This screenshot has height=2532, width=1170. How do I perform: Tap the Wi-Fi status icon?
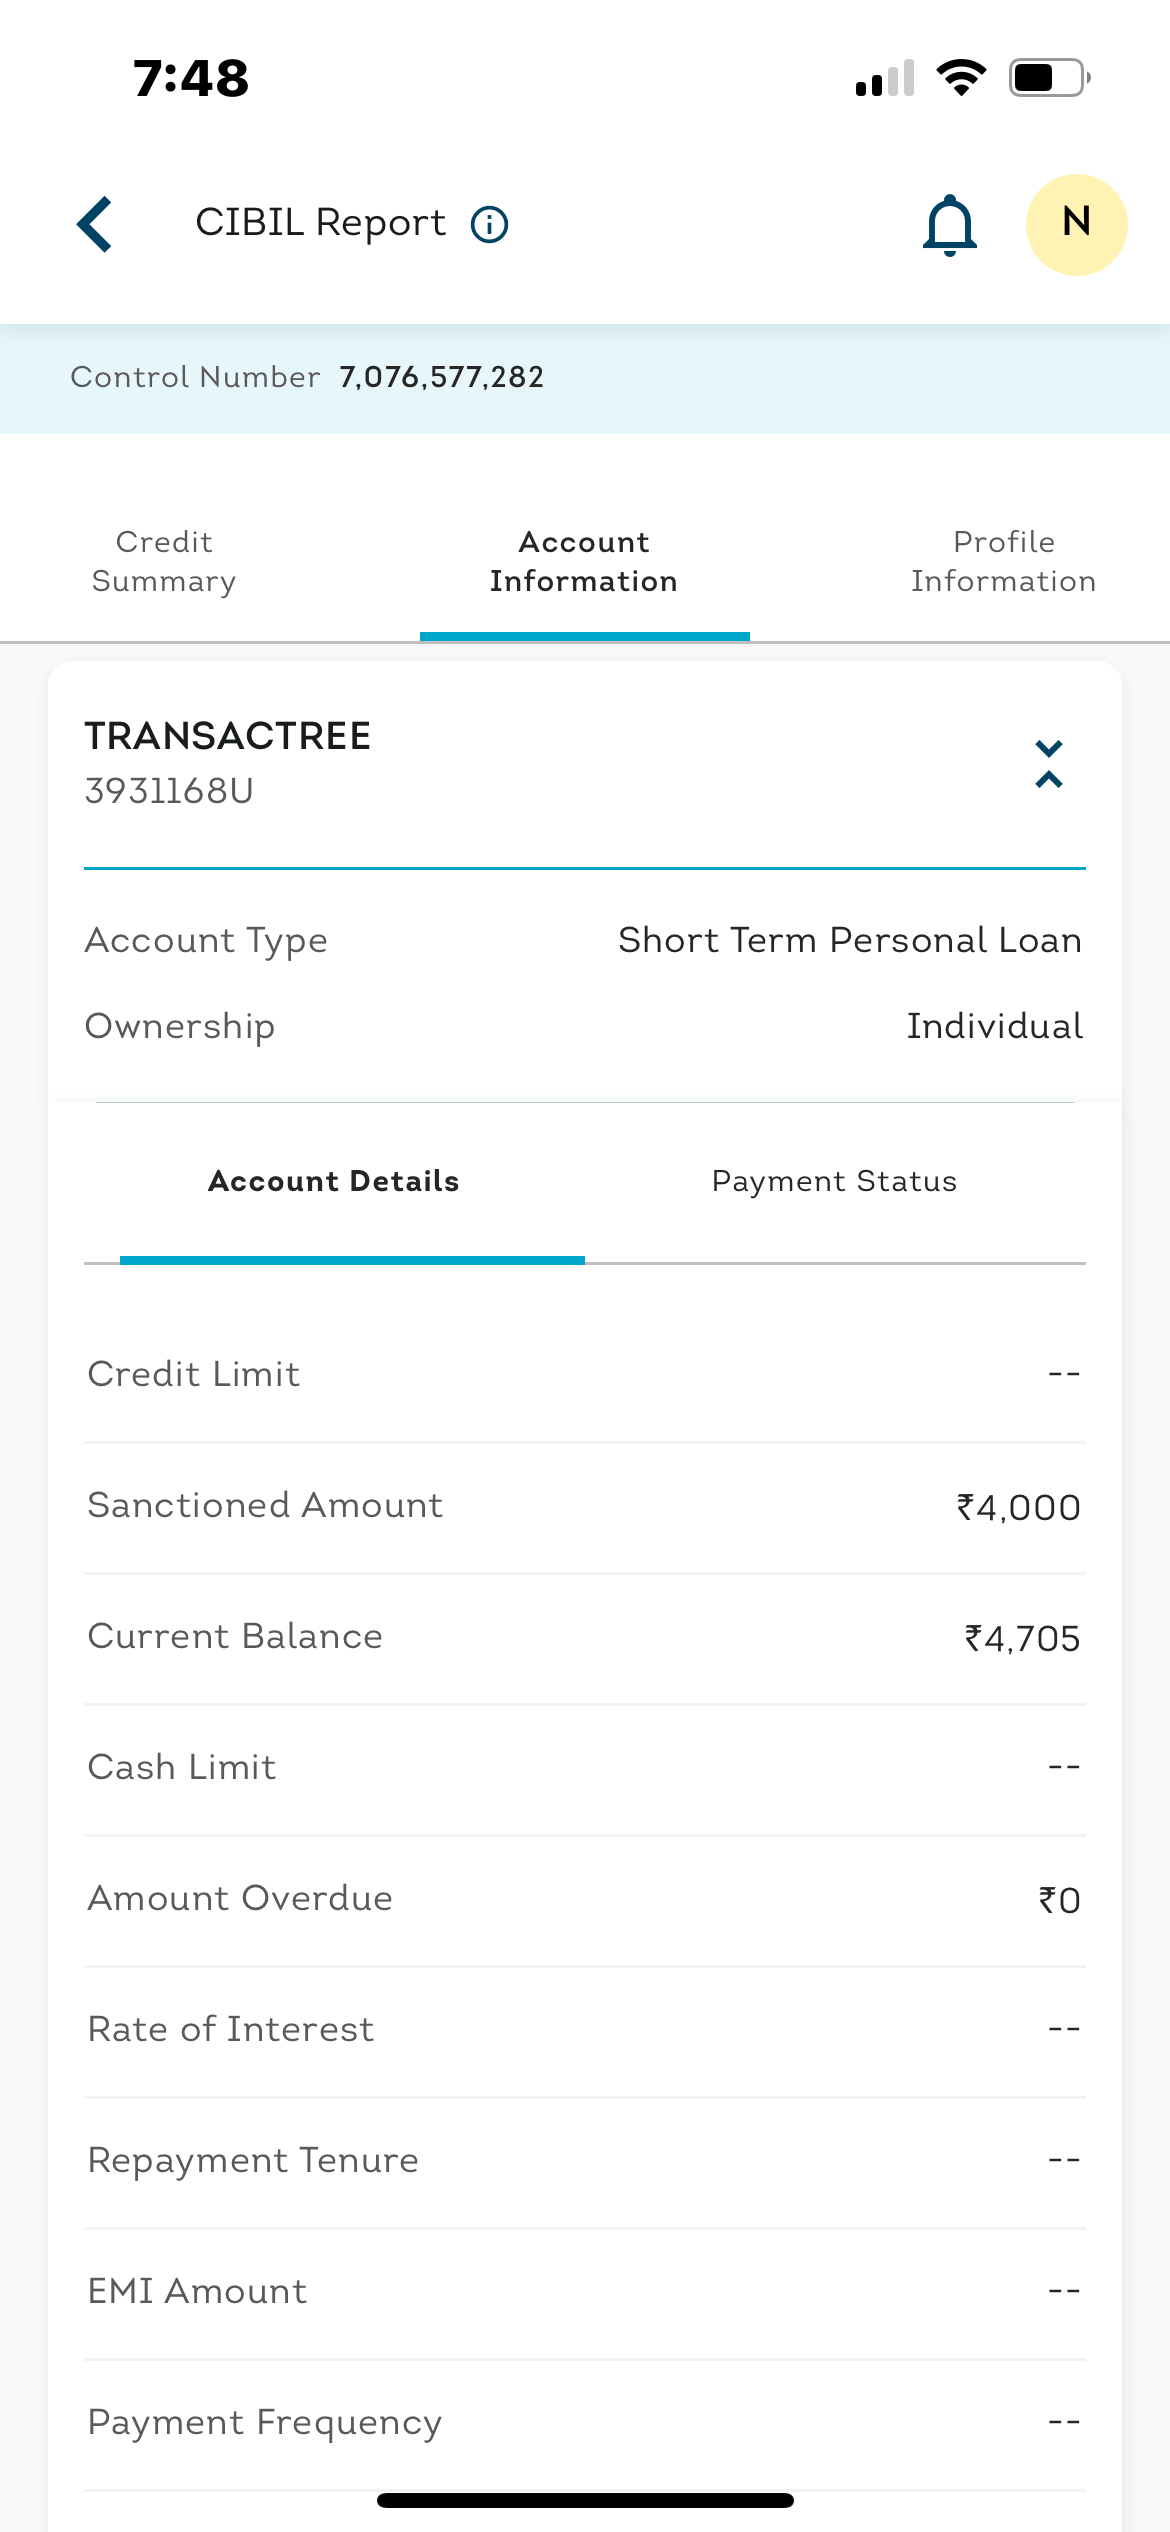[961, 78]
